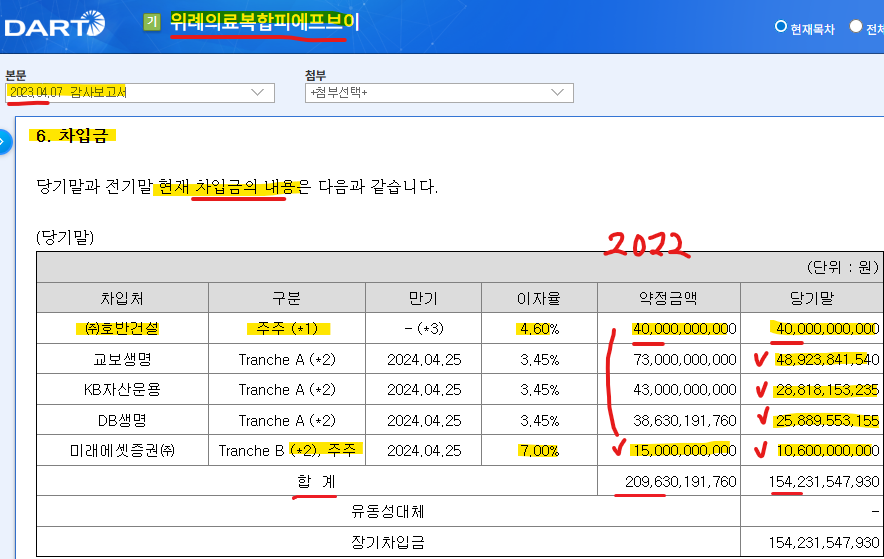
Task: Click the green 기 badge icon
Action: point(152,21)
